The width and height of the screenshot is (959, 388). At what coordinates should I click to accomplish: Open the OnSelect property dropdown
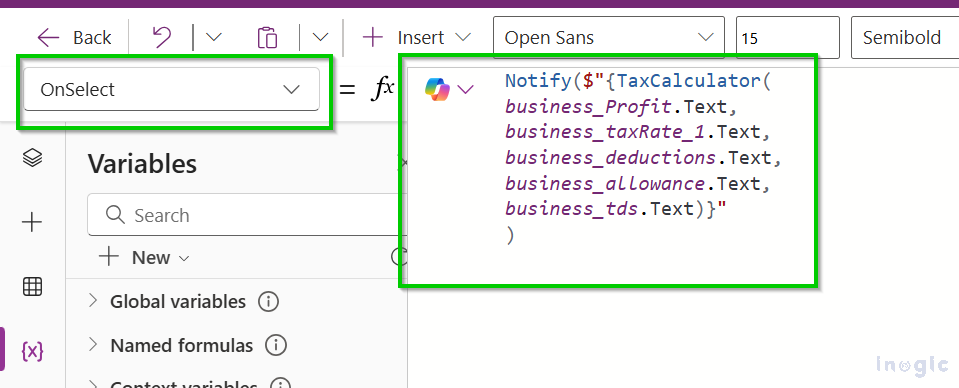pyautogui.click(x=171, y=89)
